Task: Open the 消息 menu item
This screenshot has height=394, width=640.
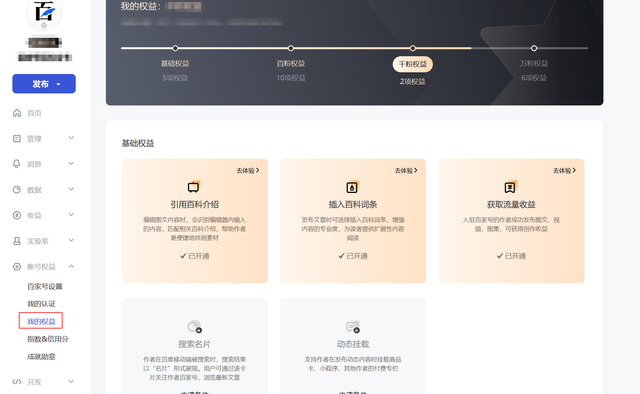Action: [x=34, y=164]
